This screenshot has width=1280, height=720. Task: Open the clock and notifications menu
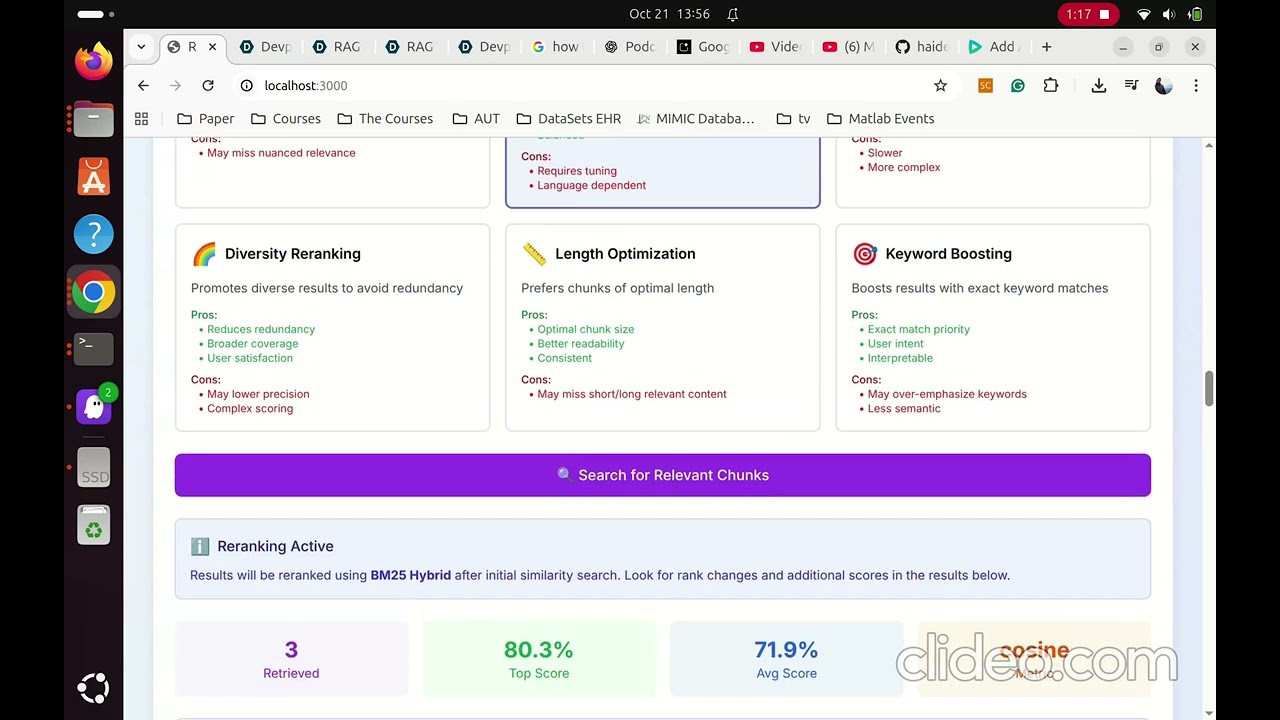point(683,14)
